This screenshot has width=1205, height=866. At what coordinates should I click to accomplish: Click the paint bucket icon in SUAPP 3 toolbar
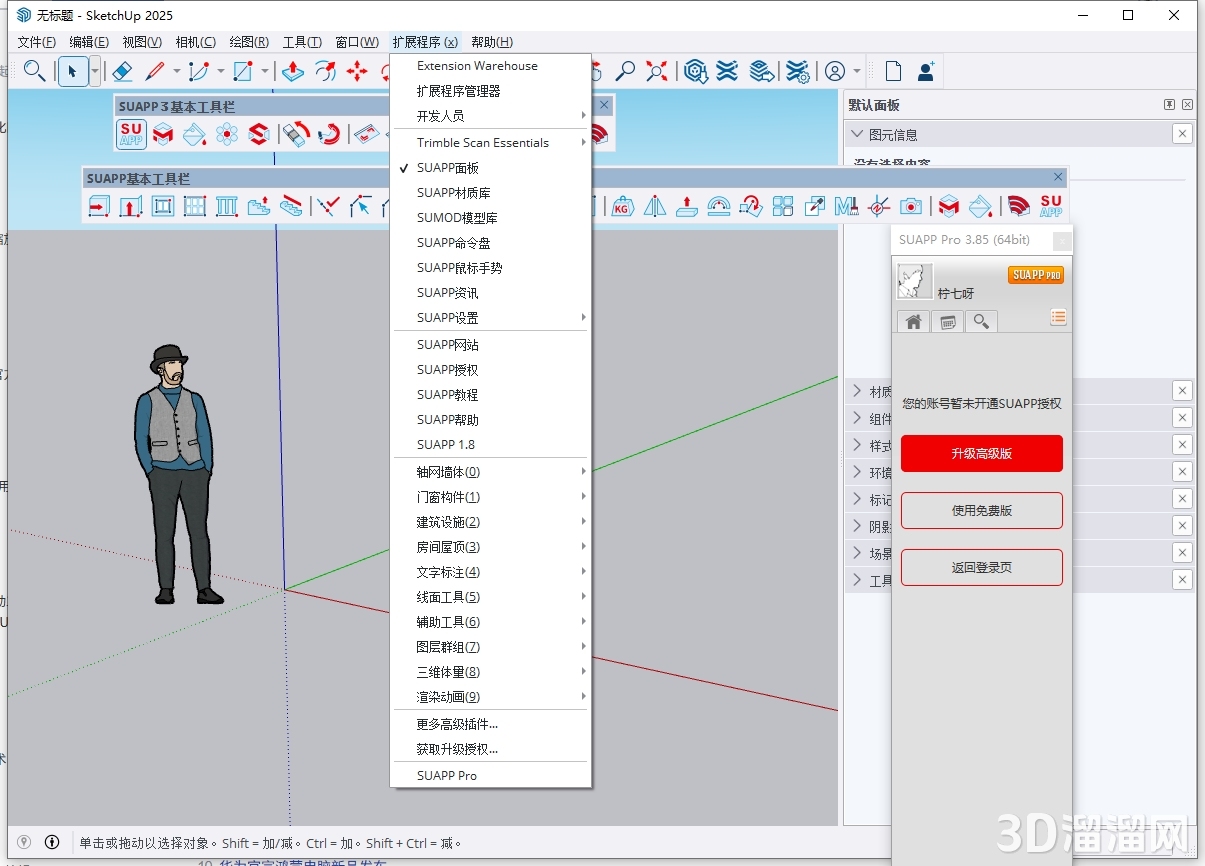click(195, 134)
